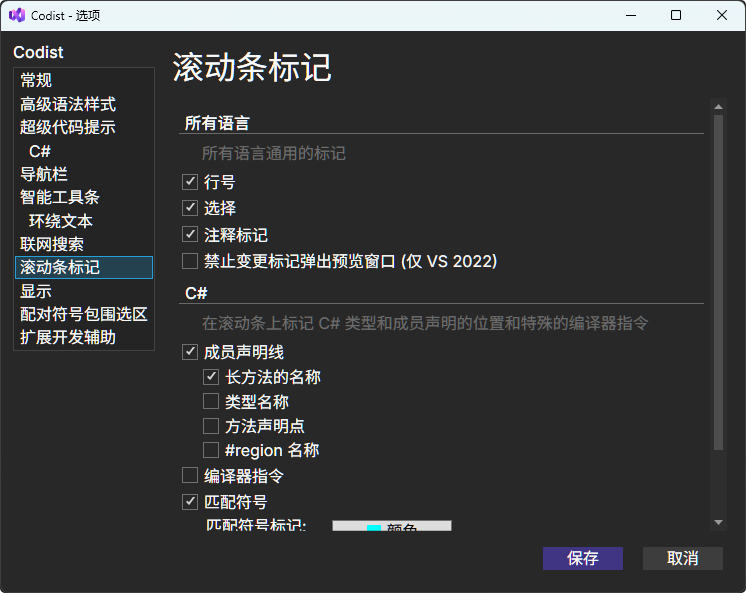
Task: Open the 智能工具条 options page
Action: point(60,197)
